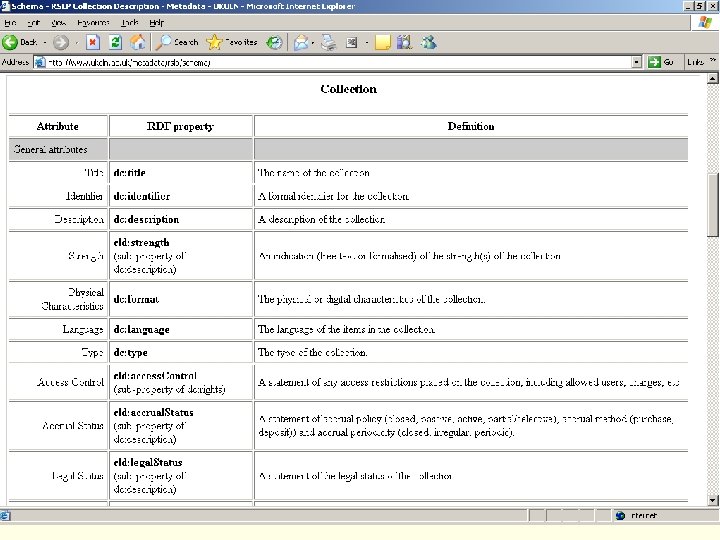
Task: Click the Internet zone globe in status bar
Action: point(620,516)
